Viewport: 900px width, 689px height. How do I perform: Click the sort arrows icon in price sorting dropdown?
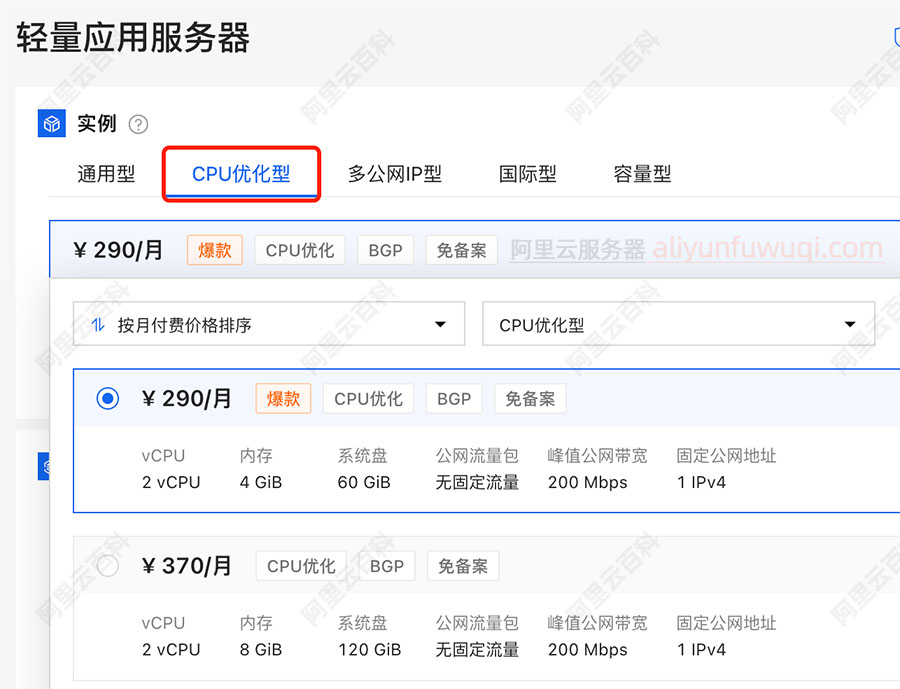click(98, 325)
